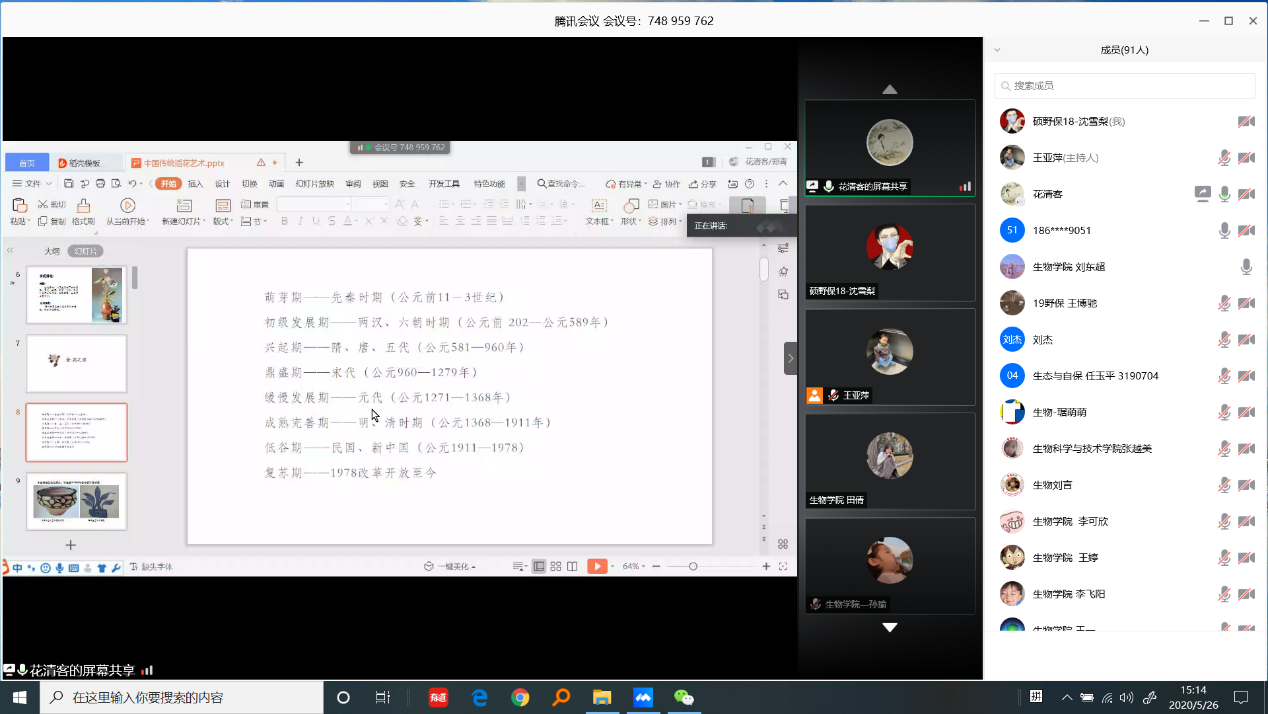Toggle the microphone icon for 生物学院 刘东超
Viewport: 1268px width, 714px height.
point(1246,267)
